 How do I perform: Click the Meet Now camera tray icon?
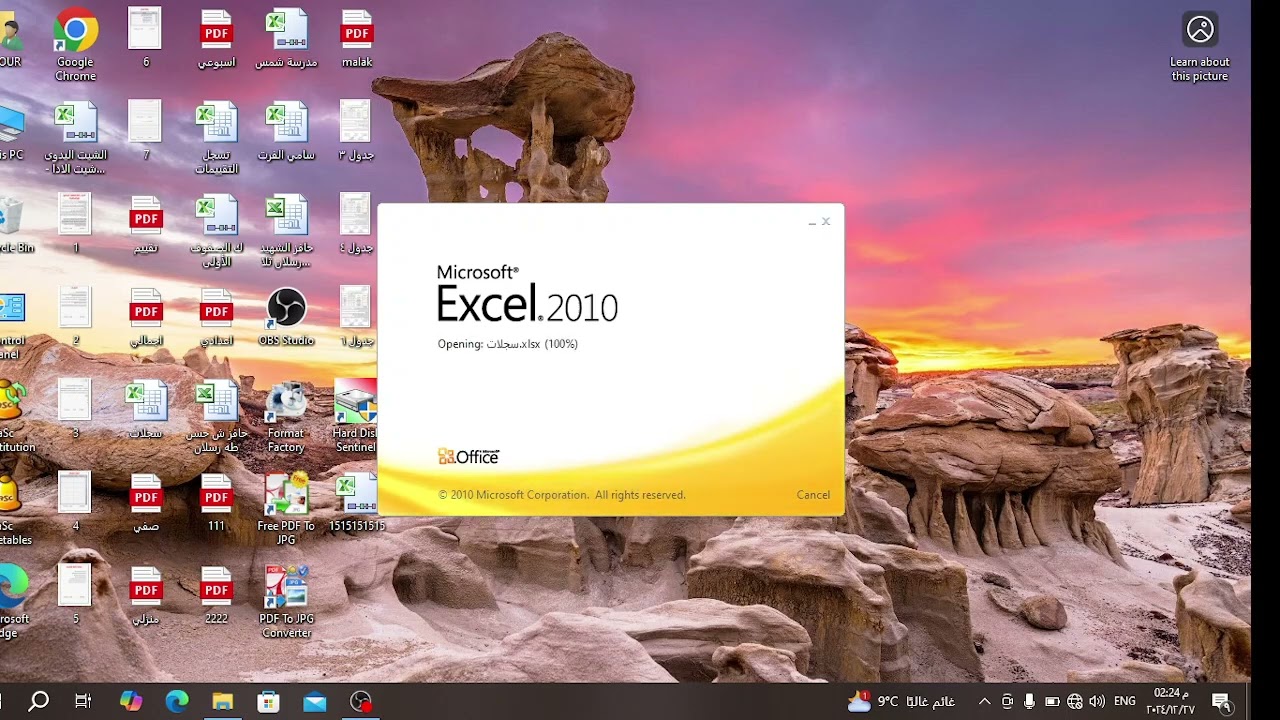point(1007,701)
